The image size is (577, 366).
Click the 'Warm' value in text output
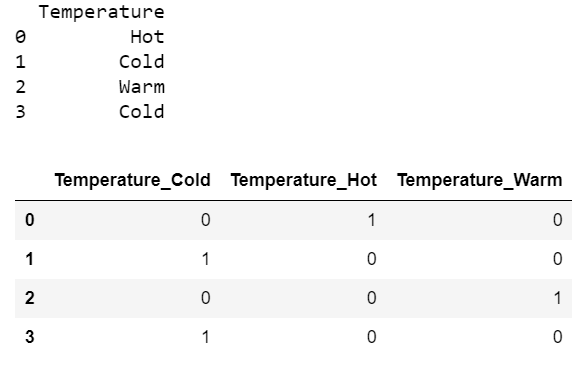point(142,87)
